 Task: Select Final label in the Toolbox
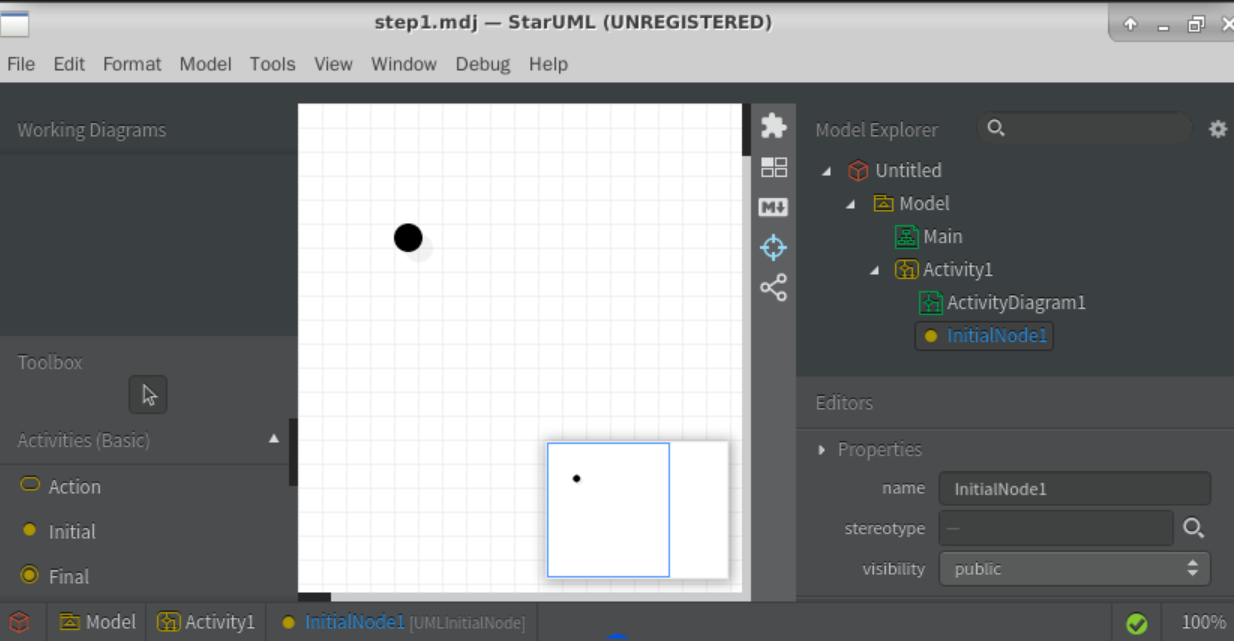(69, 577)
